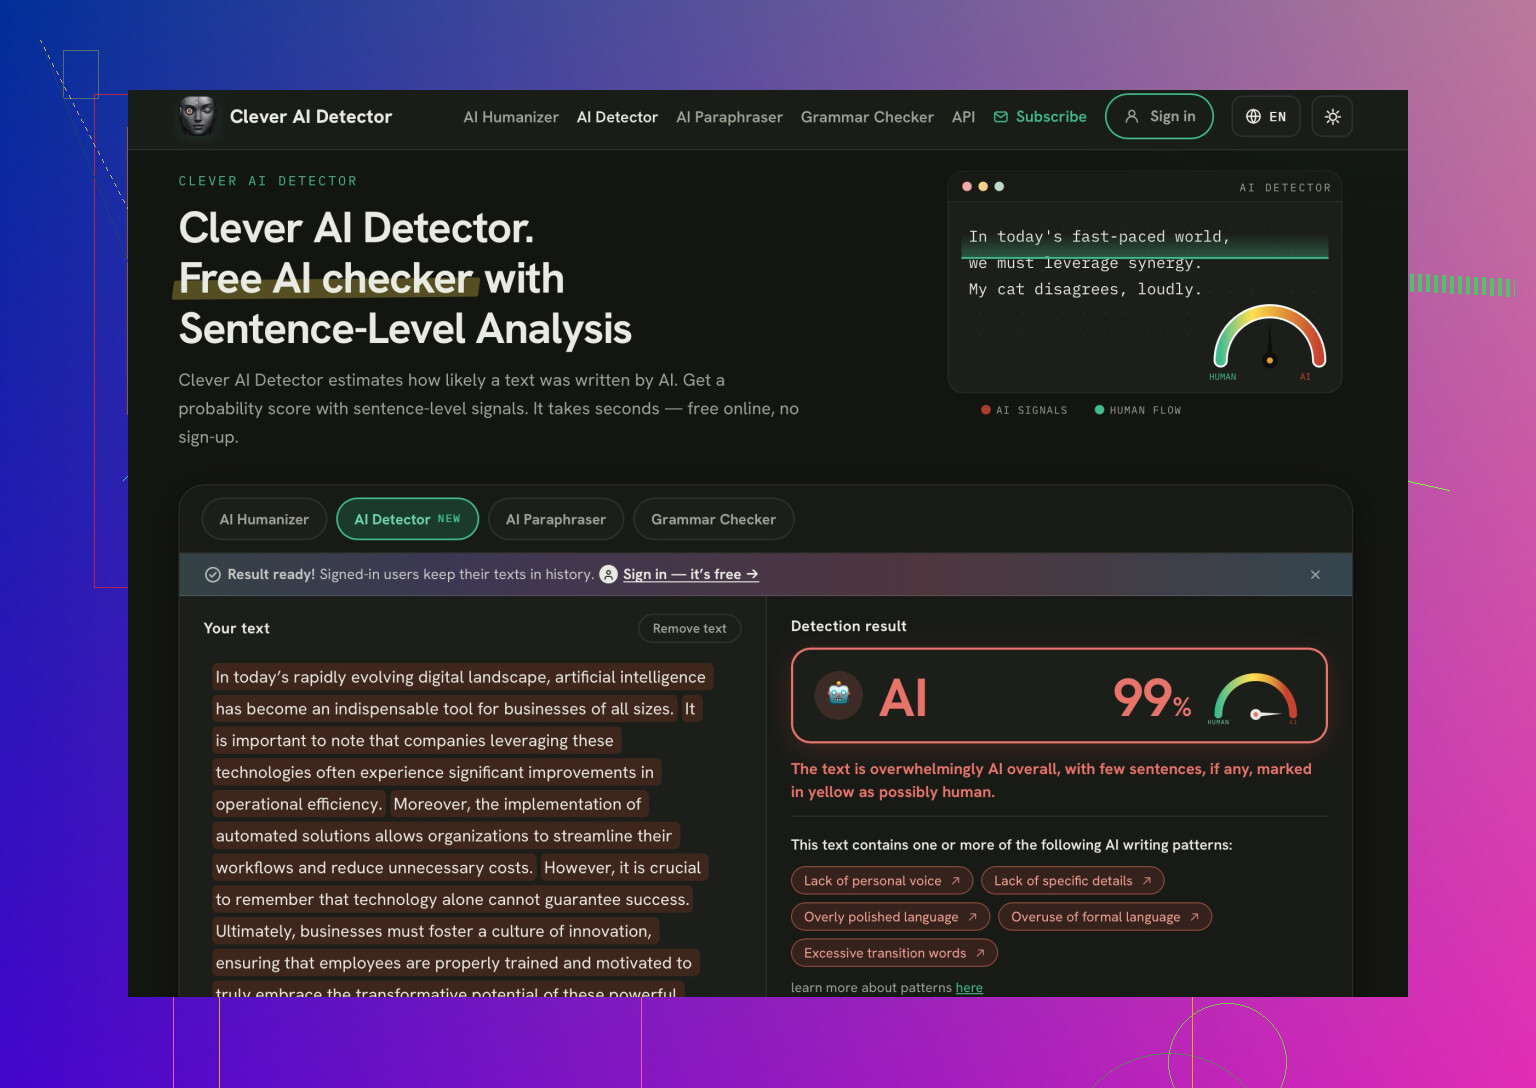Open AI Humanizer in the top navigation
The width and height of the screenshot is (1536, 1088).
[x=511, y=117]
